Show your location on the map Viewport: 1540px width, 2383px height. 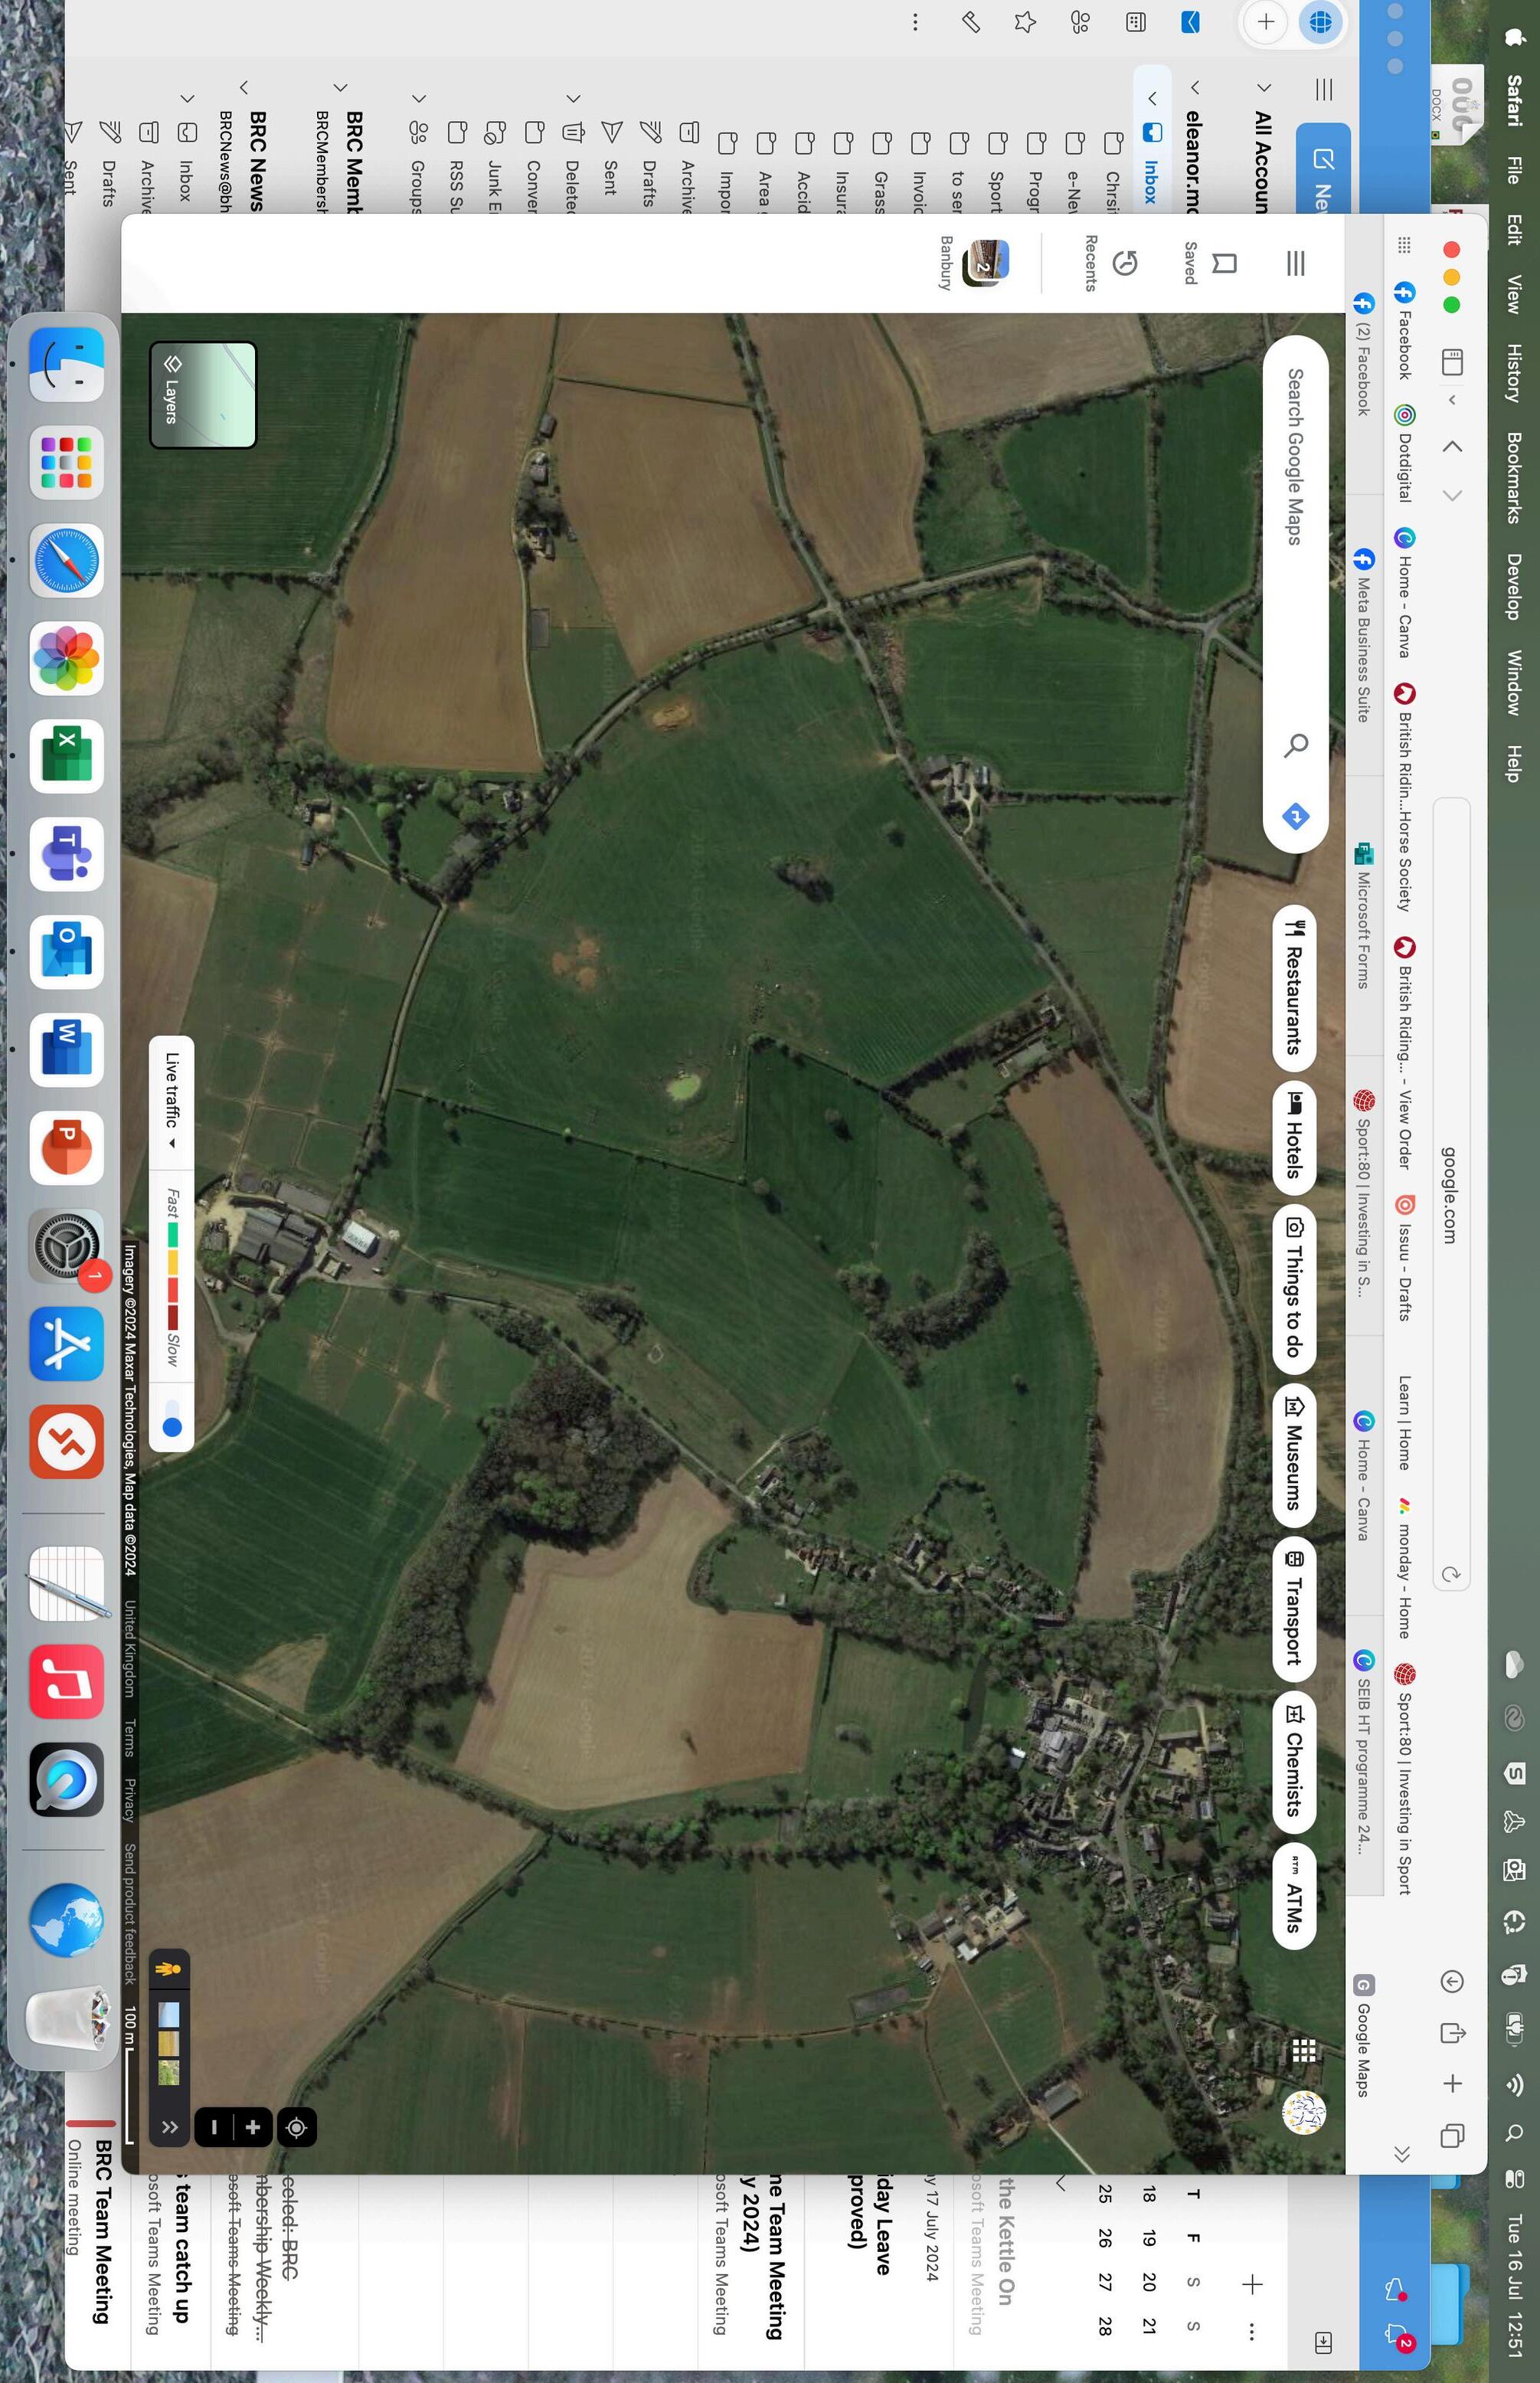pos(296,2127)
